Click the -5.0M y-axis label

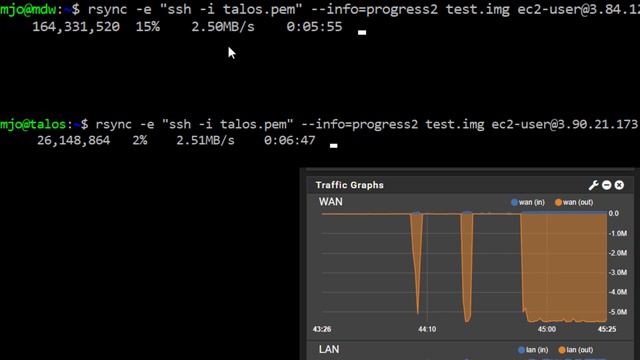pyautogui.click(x=618, y=312)
